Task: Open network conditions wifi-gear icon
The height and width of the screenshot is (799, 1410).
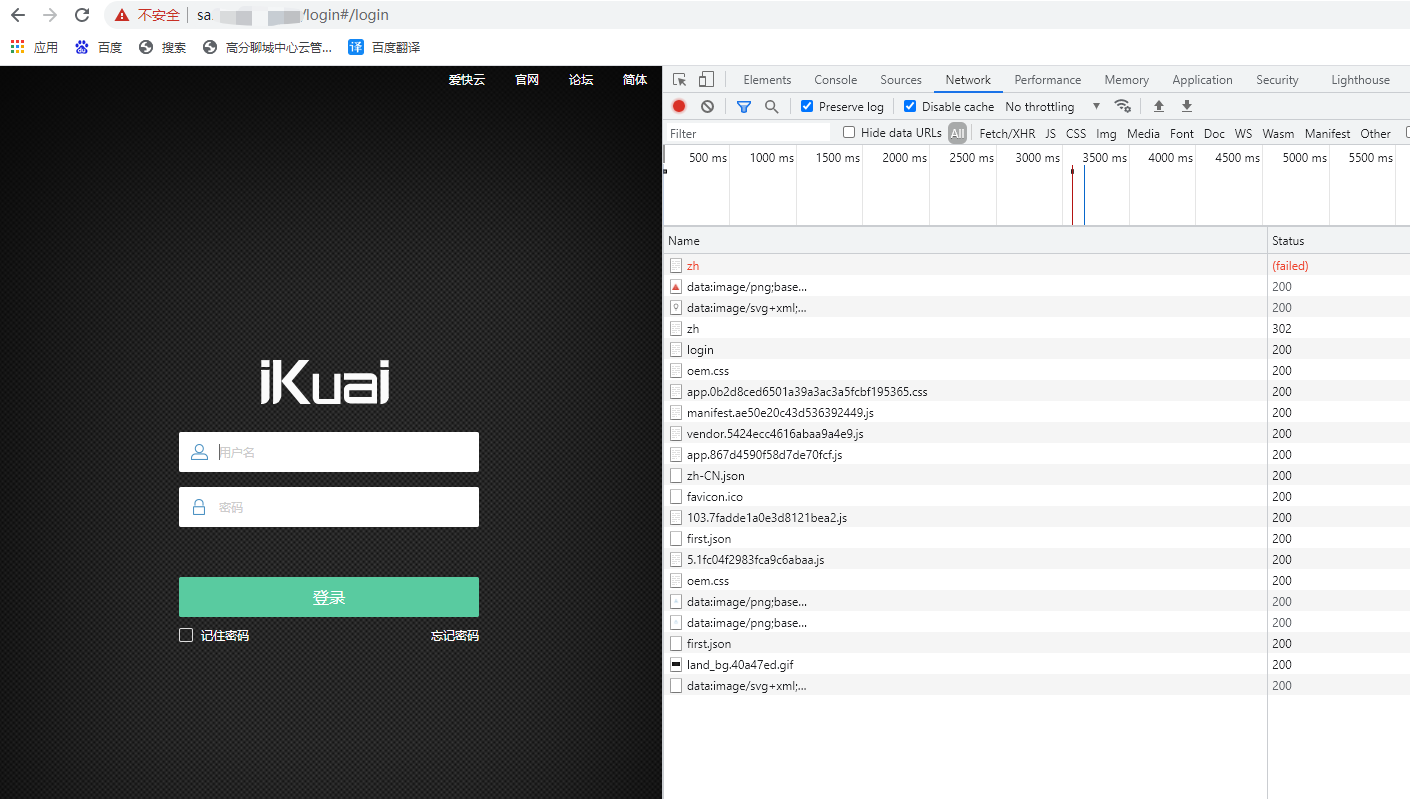Action: coord(1123,106)
